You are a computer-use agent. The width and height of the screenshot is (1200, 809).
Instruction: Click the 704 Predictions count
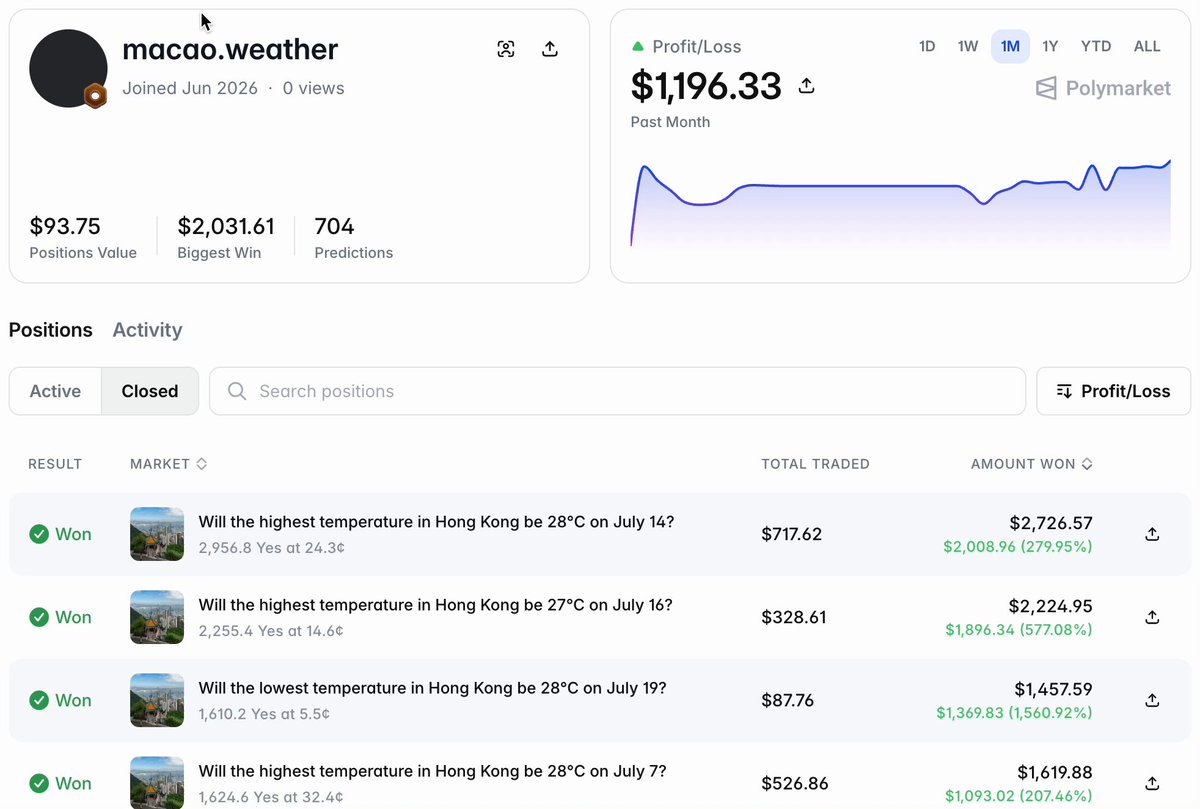(334, 227)
